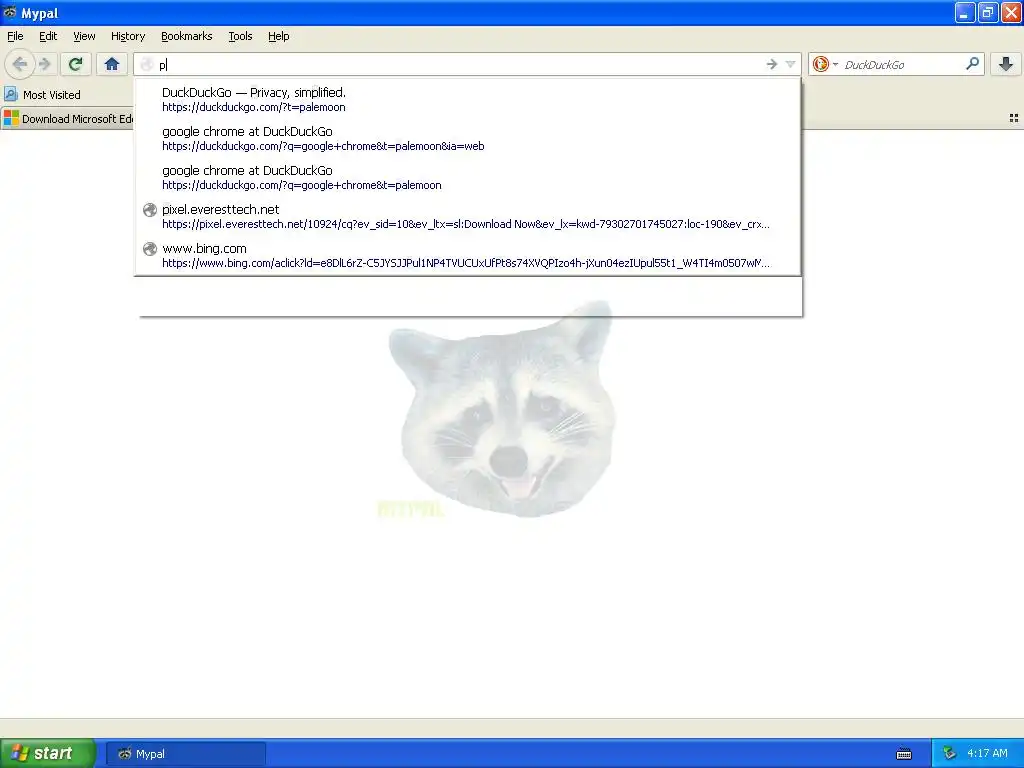Click the 4:17 AM taskbar clock
The height and width of the screenshot is (768, 1024).
pos(987,754)
